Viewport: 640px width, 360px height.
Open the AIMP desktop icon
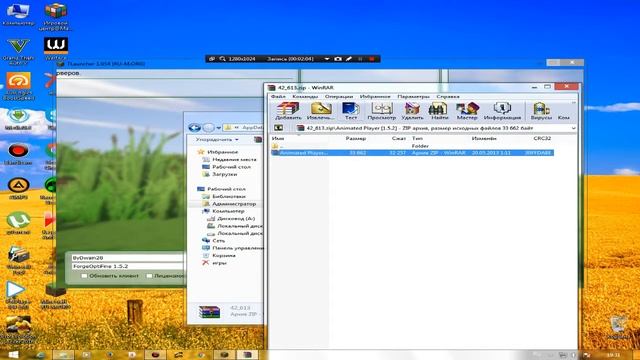click(x=18, y=189)
